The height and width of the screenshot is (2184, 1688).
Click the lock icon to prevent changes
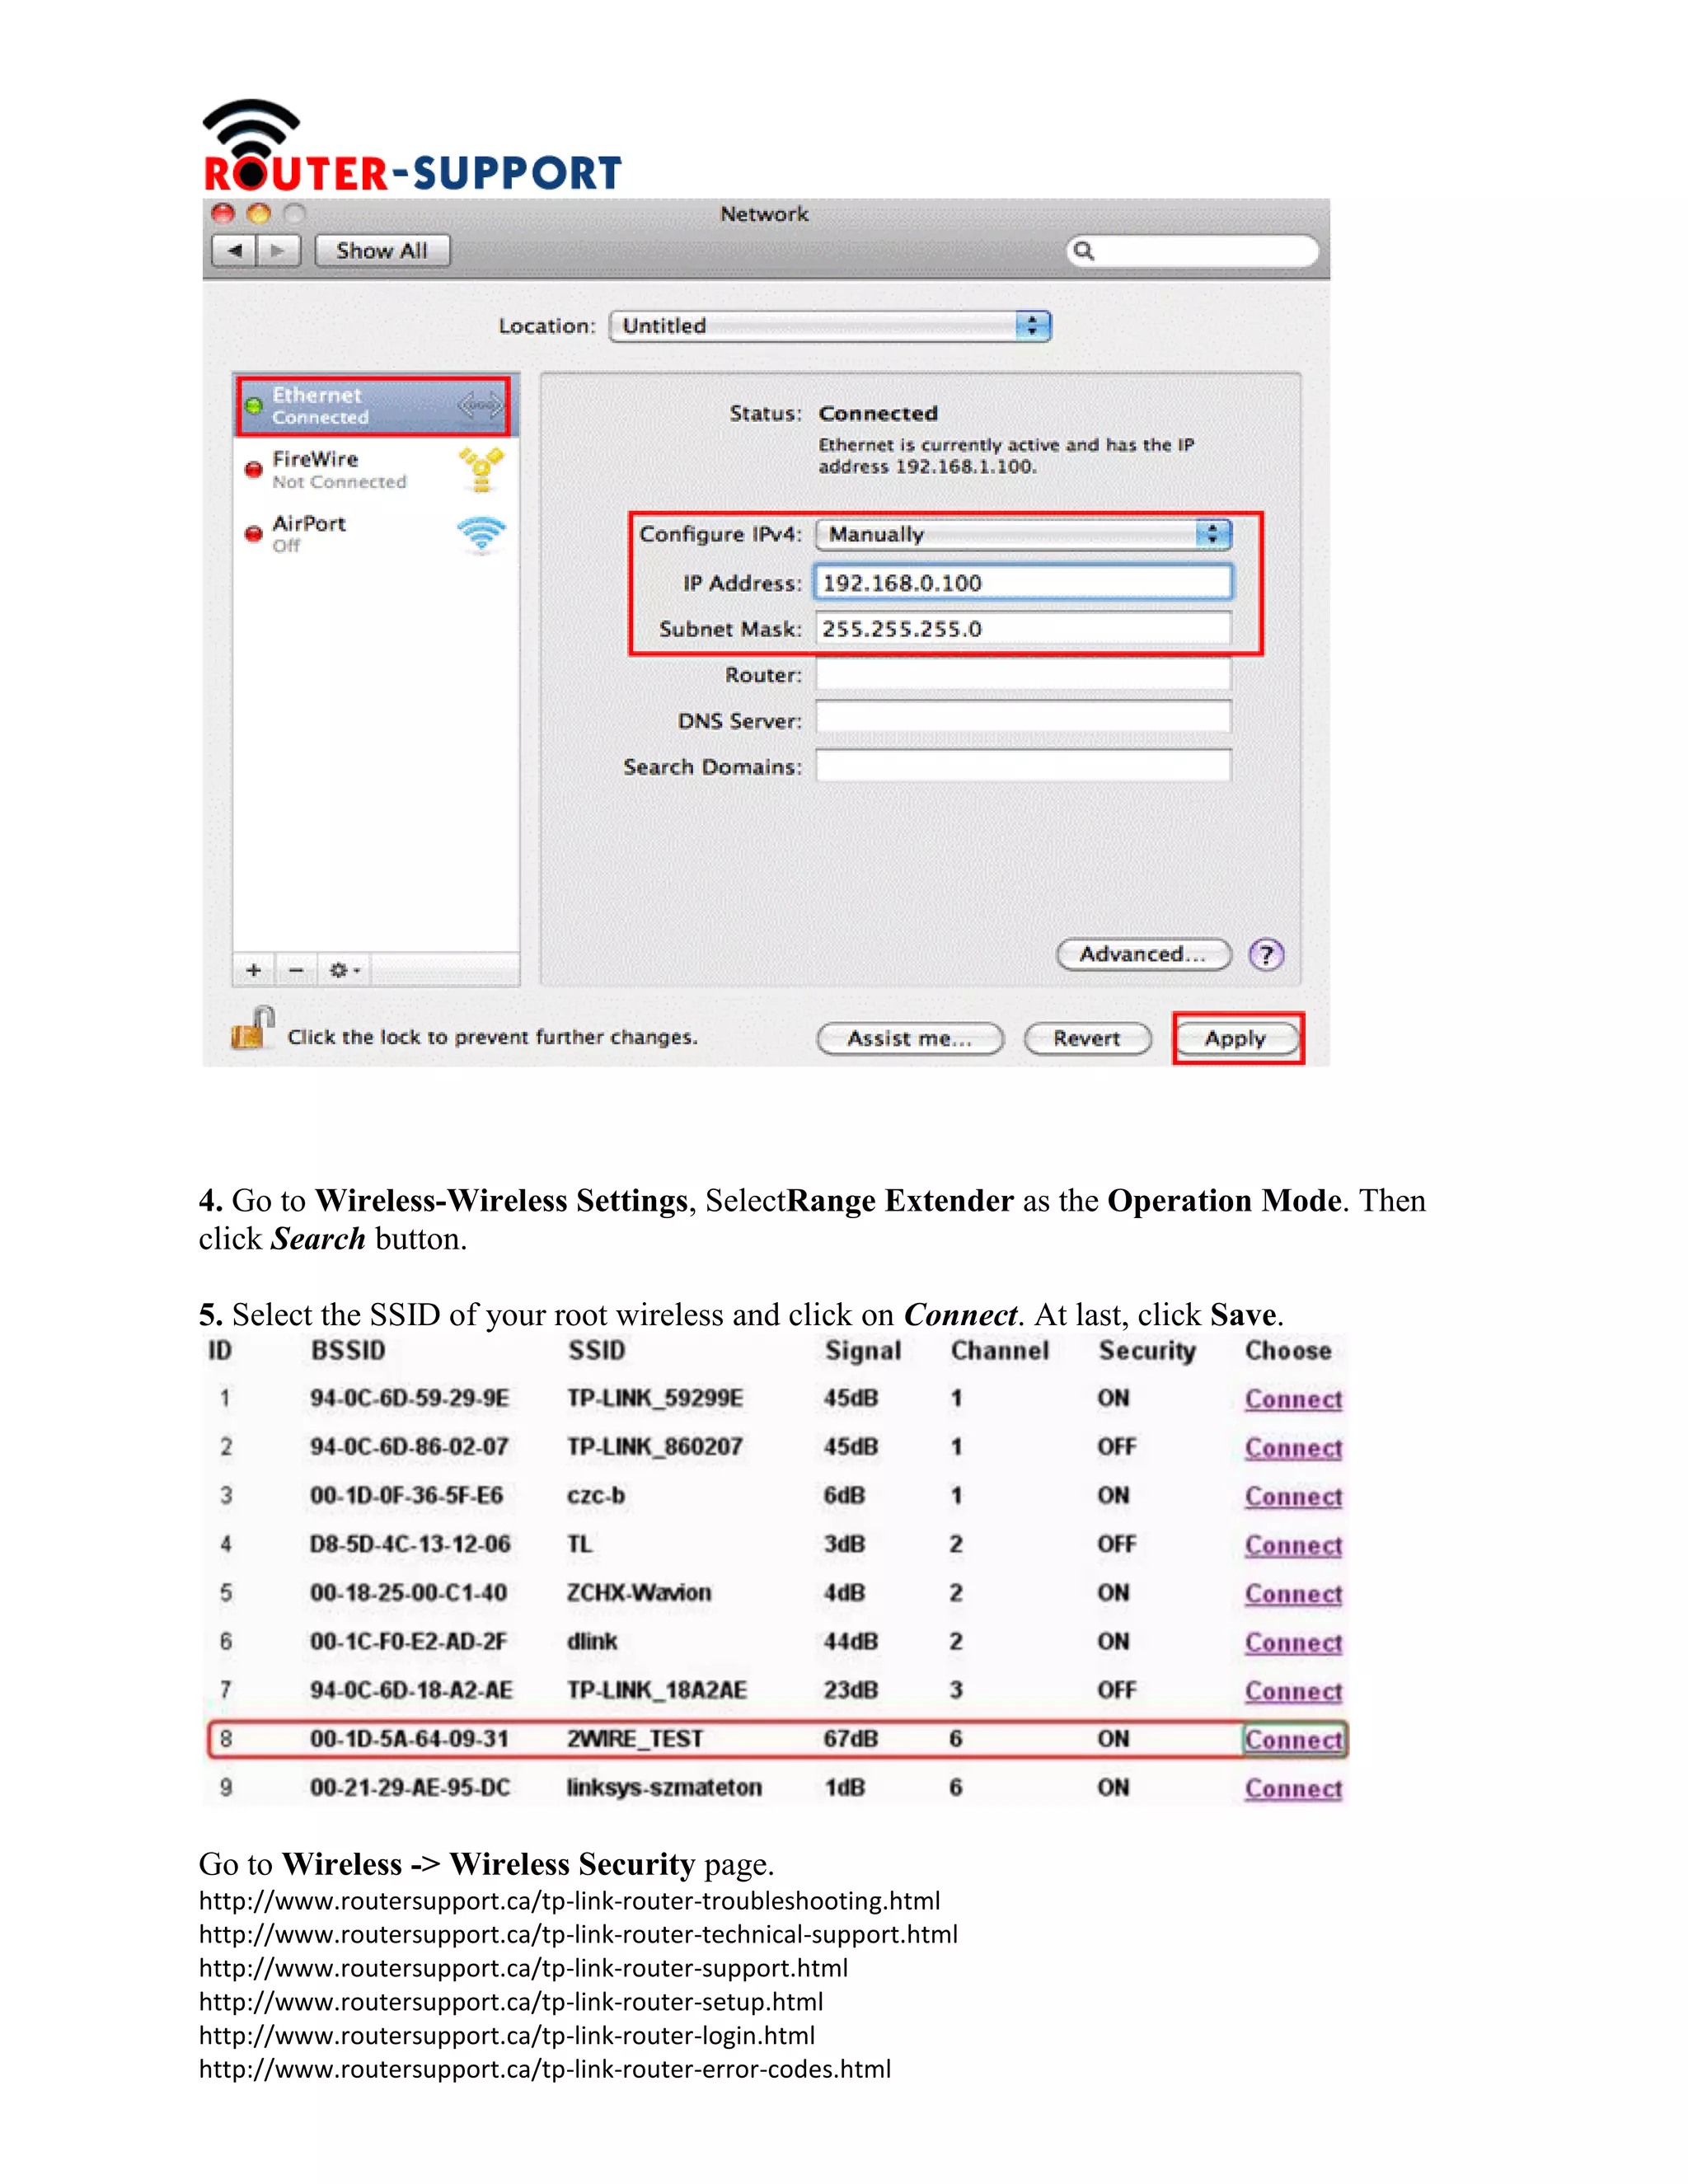tap(252, 1029)
